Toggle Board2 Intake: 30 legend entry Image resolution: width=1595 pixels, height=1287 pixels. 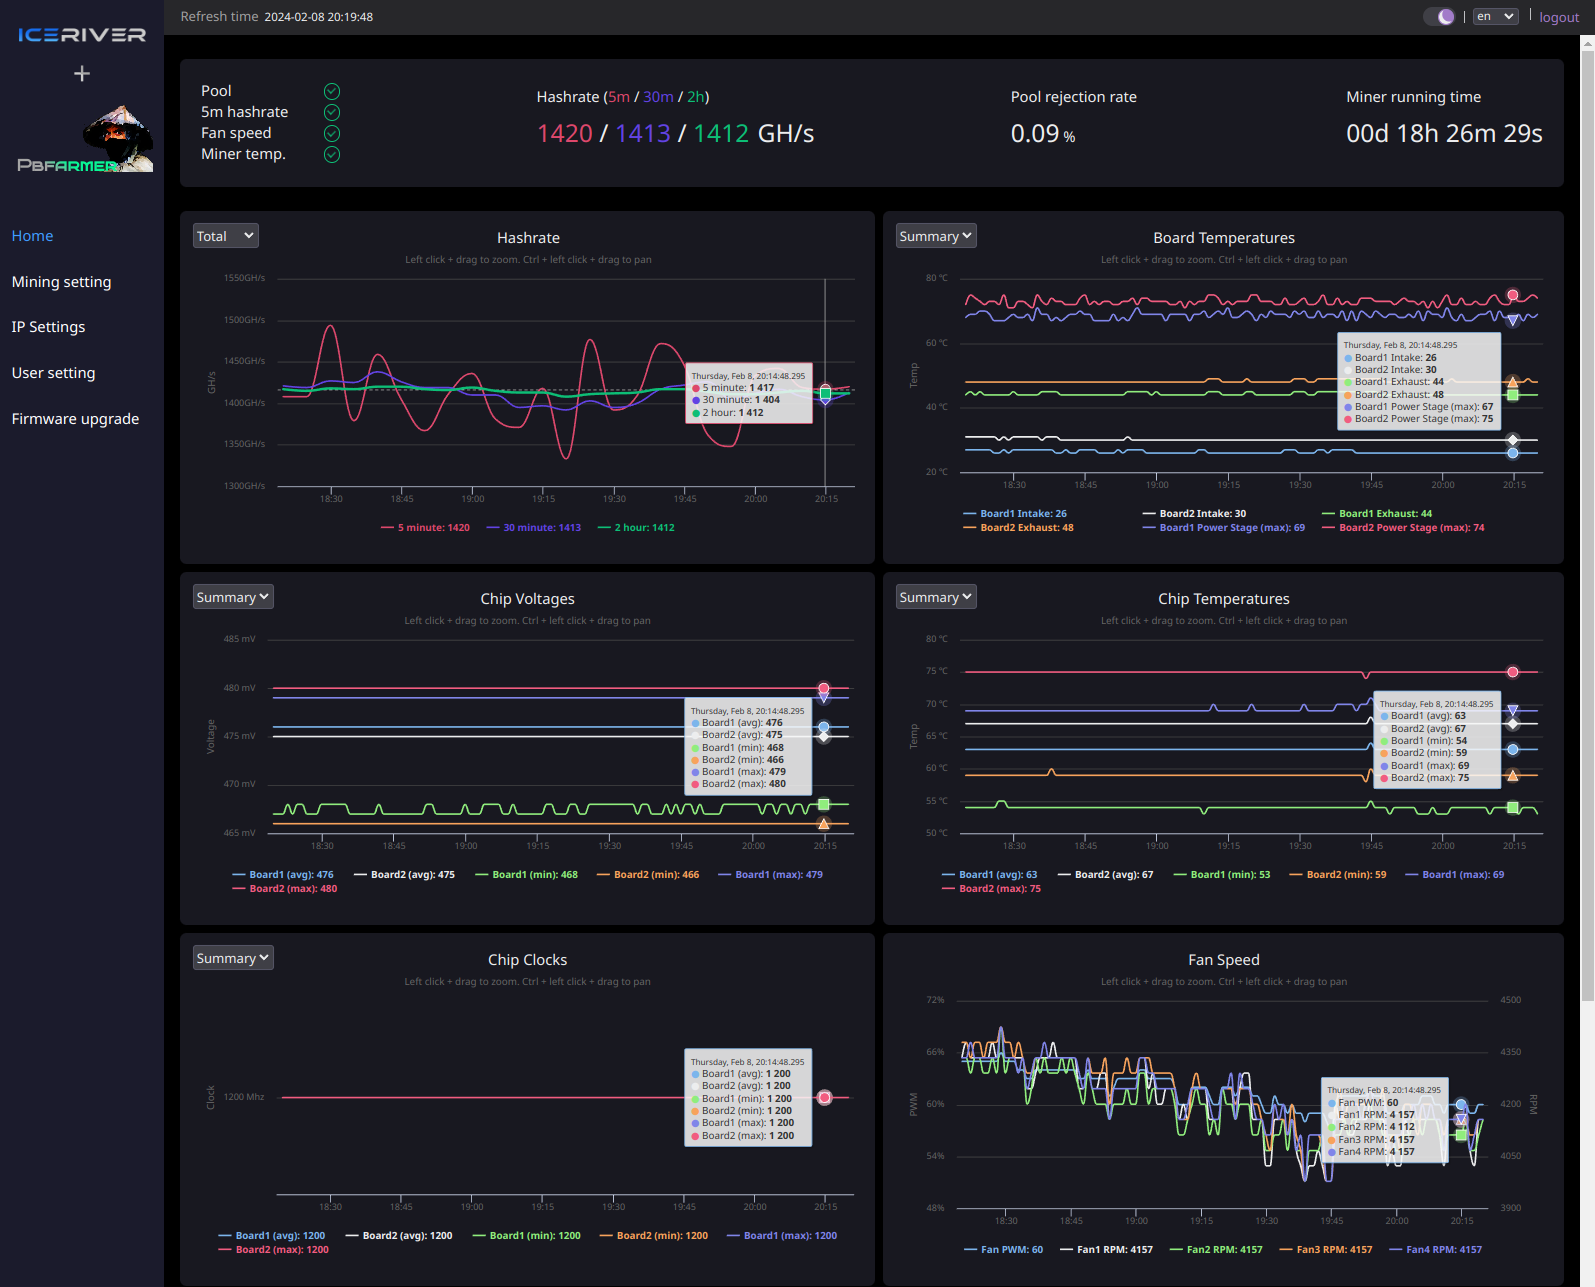click(1194, 514)
